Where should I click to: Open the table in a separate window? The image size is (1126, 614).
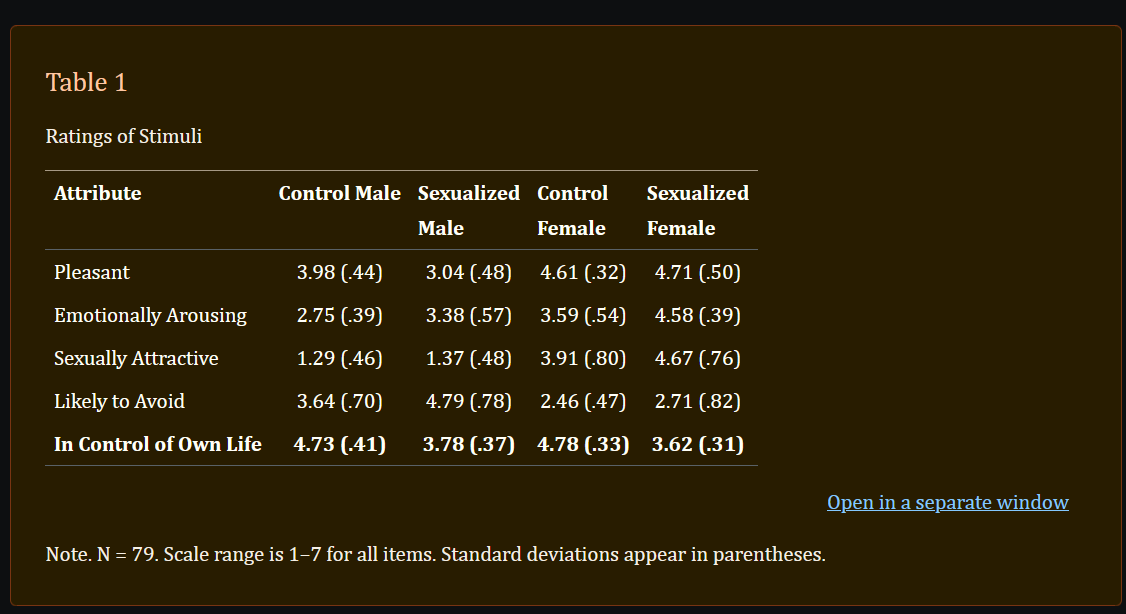947,502
